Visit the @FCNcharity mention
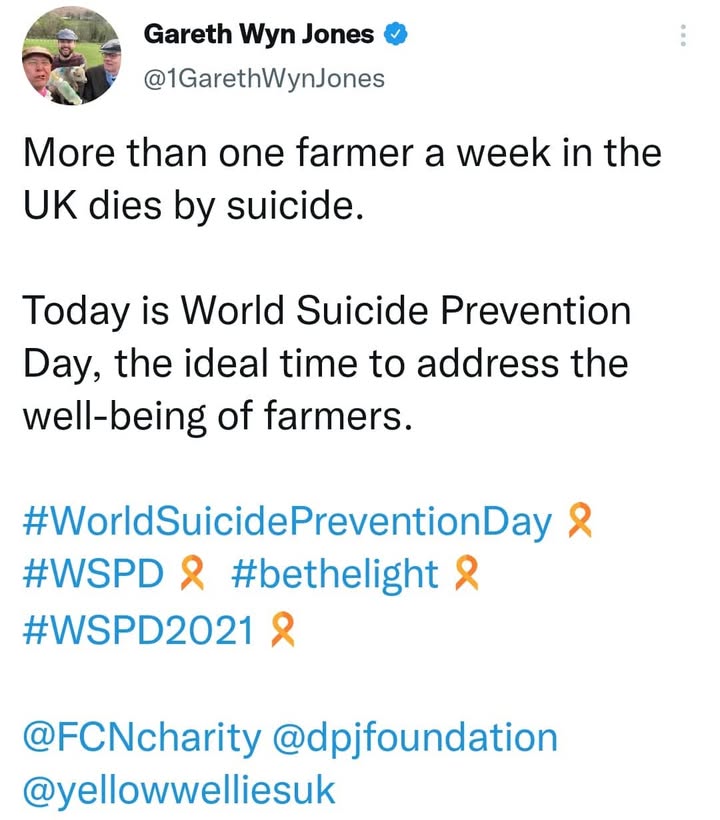The image size is (720, 820). 142,738
